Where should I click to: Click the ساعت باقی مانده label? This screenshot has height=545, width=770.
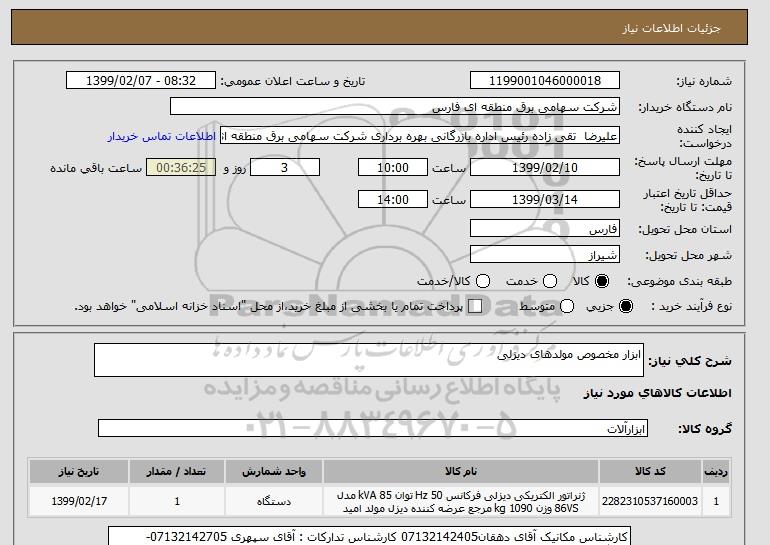(x=96, y=168)
